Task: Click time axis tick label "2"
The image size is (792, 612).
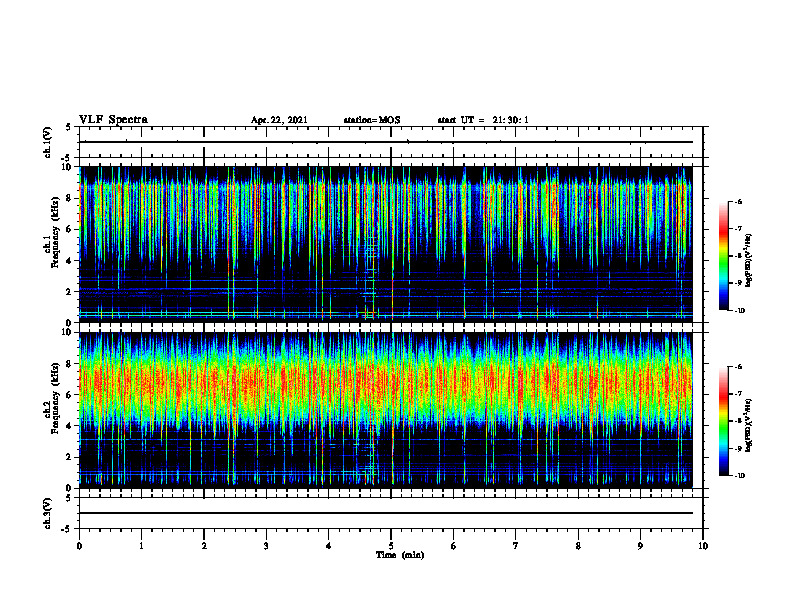Action: pos(204,546)
